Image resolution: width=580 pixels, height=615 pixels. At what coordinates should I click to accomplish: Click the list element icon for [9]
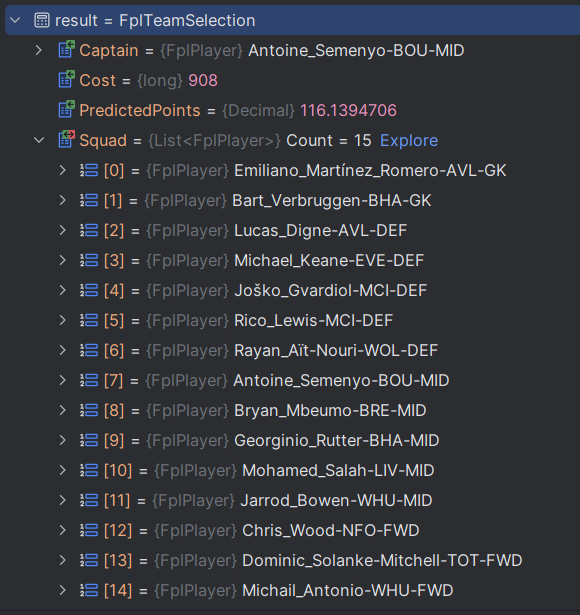(89, 440)
